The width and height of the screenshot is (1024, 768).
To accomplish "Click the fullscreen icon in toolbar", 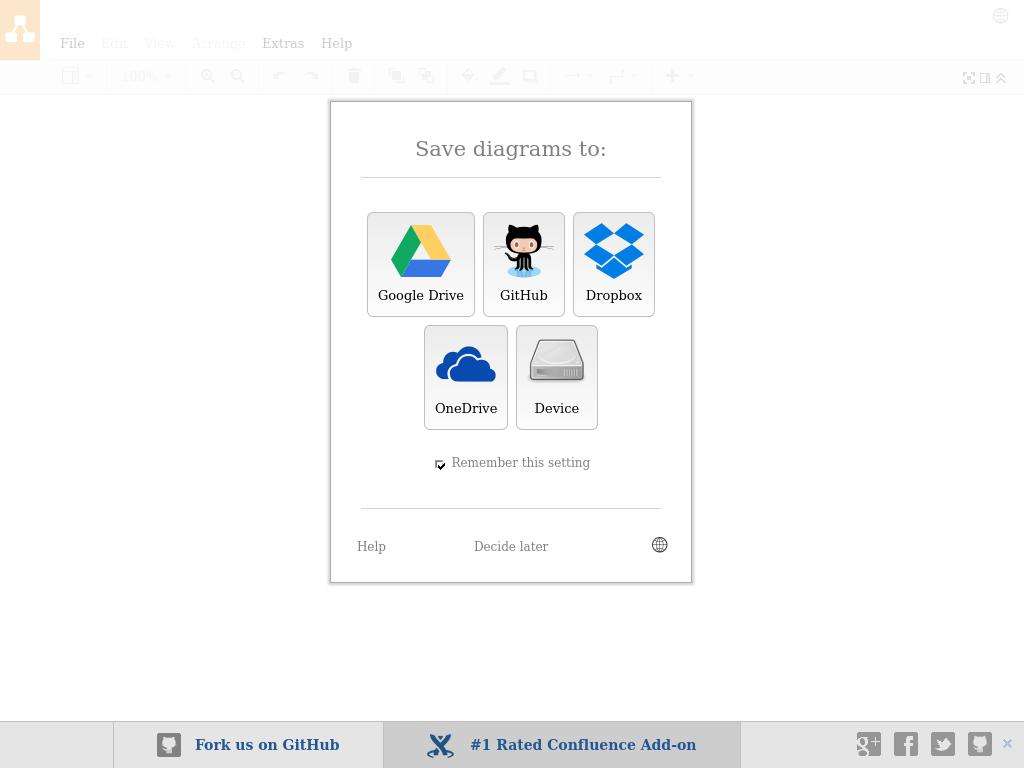I will coord(969,78).
